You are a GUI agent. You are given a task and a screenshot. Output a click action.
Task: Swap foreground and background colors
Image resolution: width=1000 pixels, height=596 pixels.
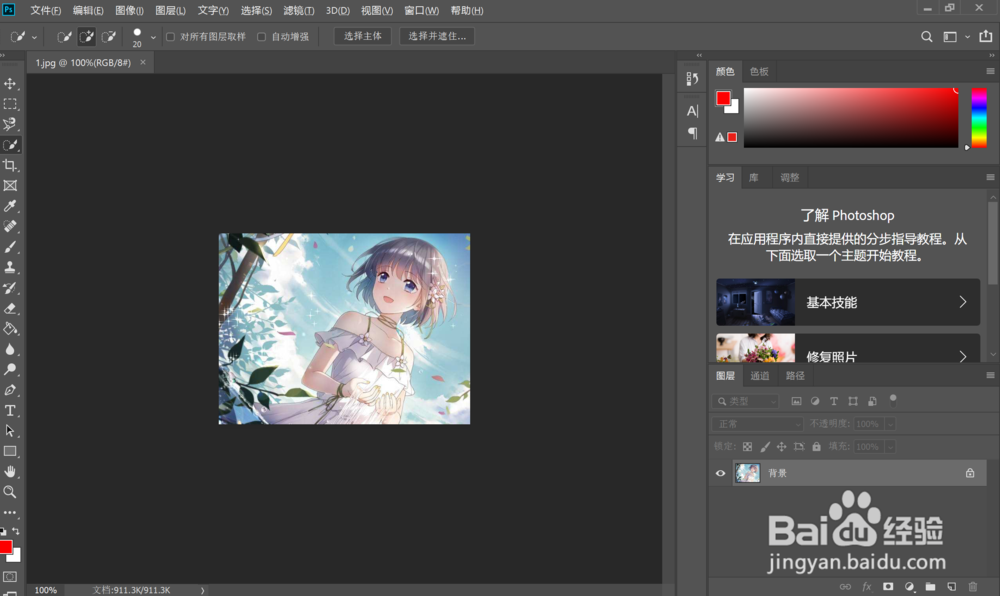click(16, 531)
